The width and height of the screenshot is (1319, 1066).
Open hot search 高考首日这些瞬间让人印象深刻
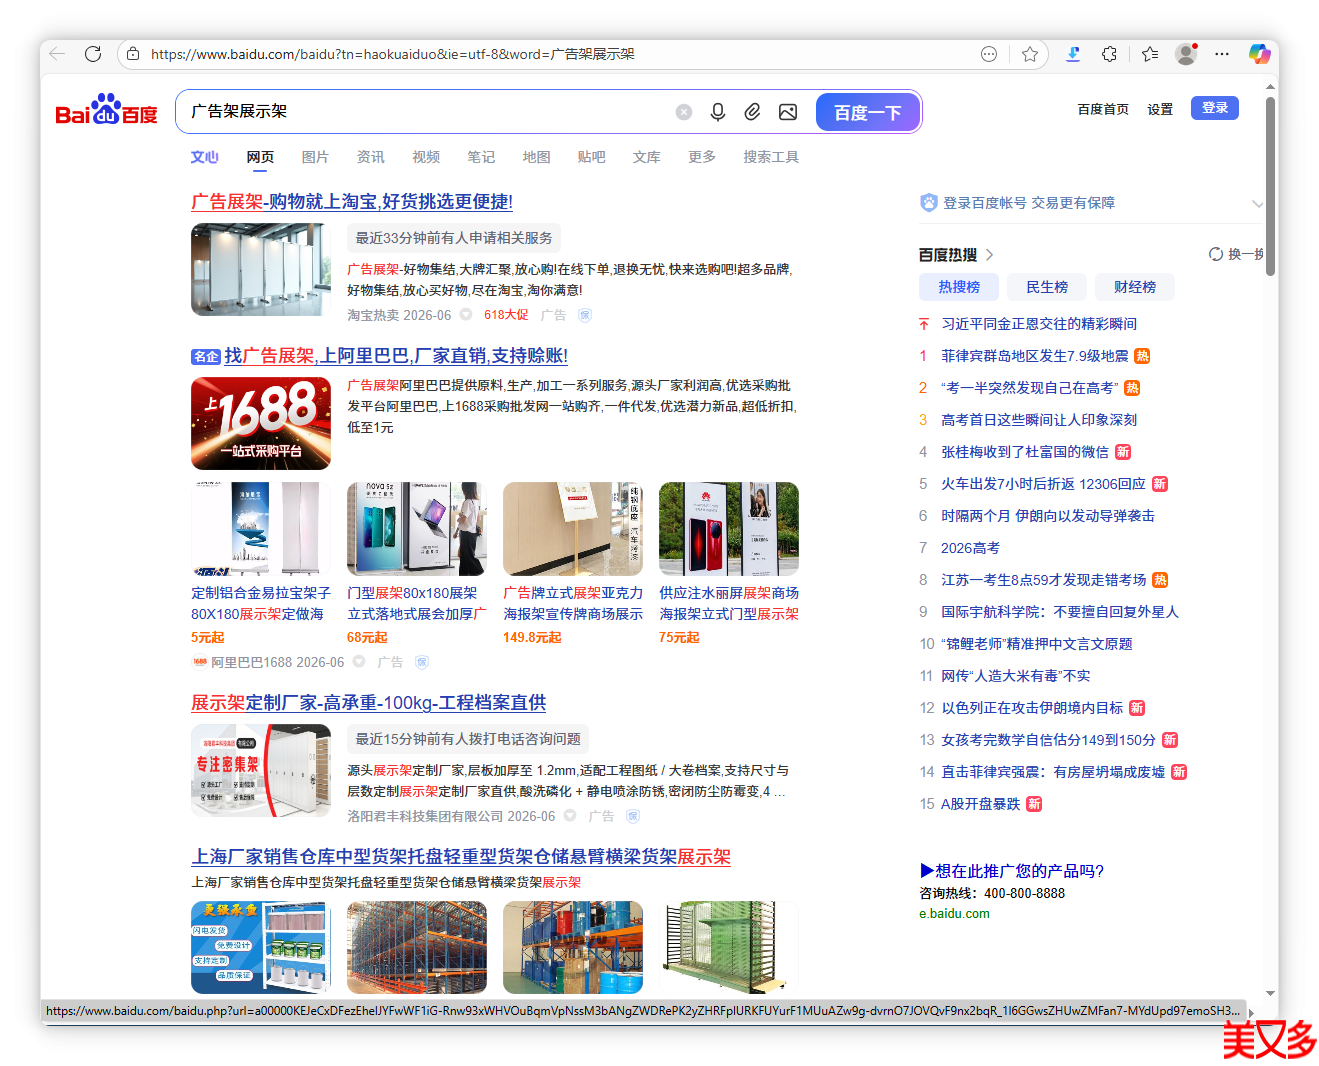tap(1039, 420)
